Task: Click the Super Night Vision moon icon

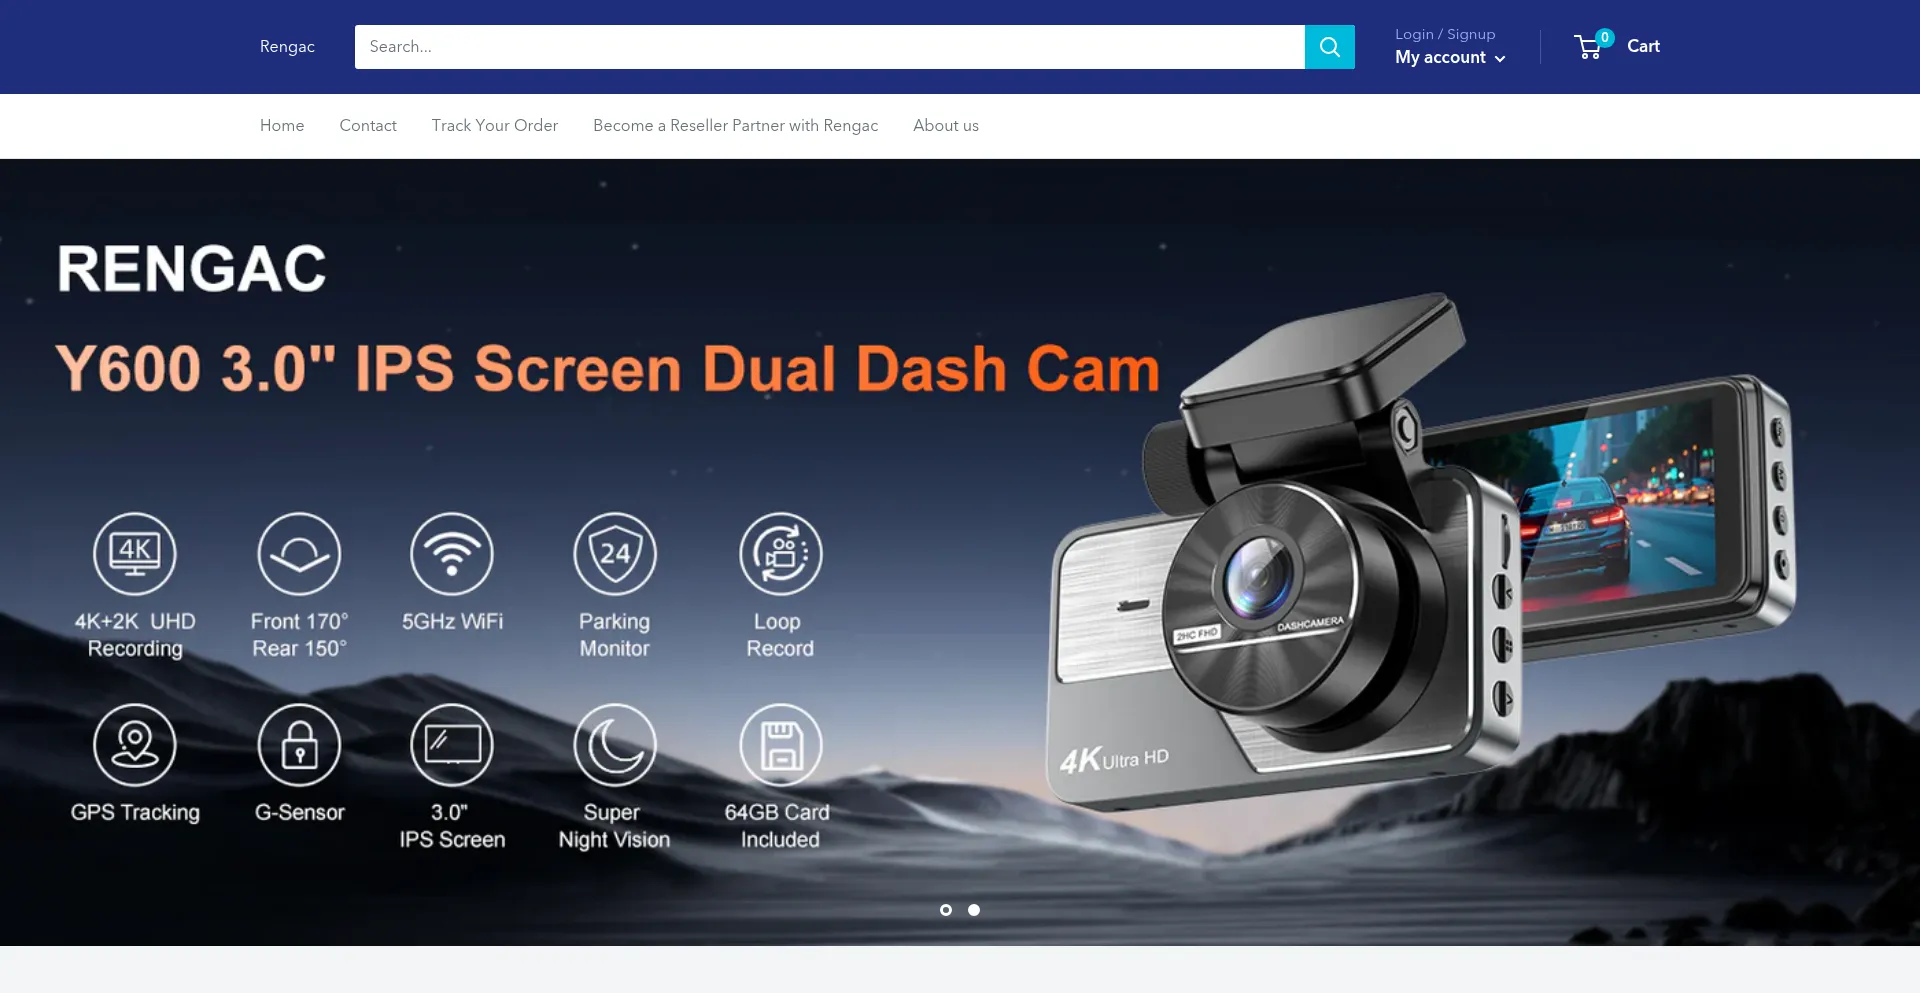Action: tap(615, 745)
